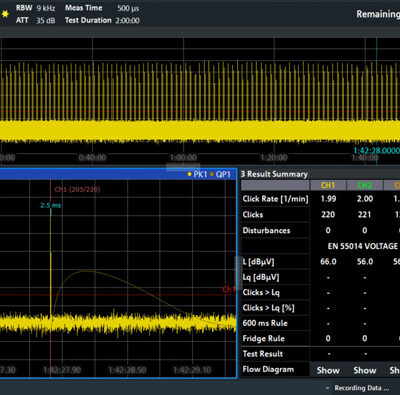
Task: Click the PK1 trace indicator dot
Action: (189, 174)
